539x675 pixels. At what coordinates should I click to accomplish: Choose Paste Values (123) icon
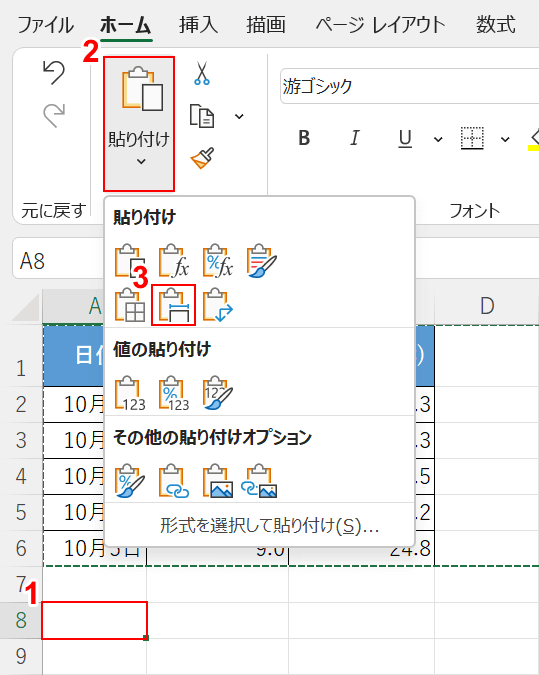pyautogui.click(x=130, y=393)
